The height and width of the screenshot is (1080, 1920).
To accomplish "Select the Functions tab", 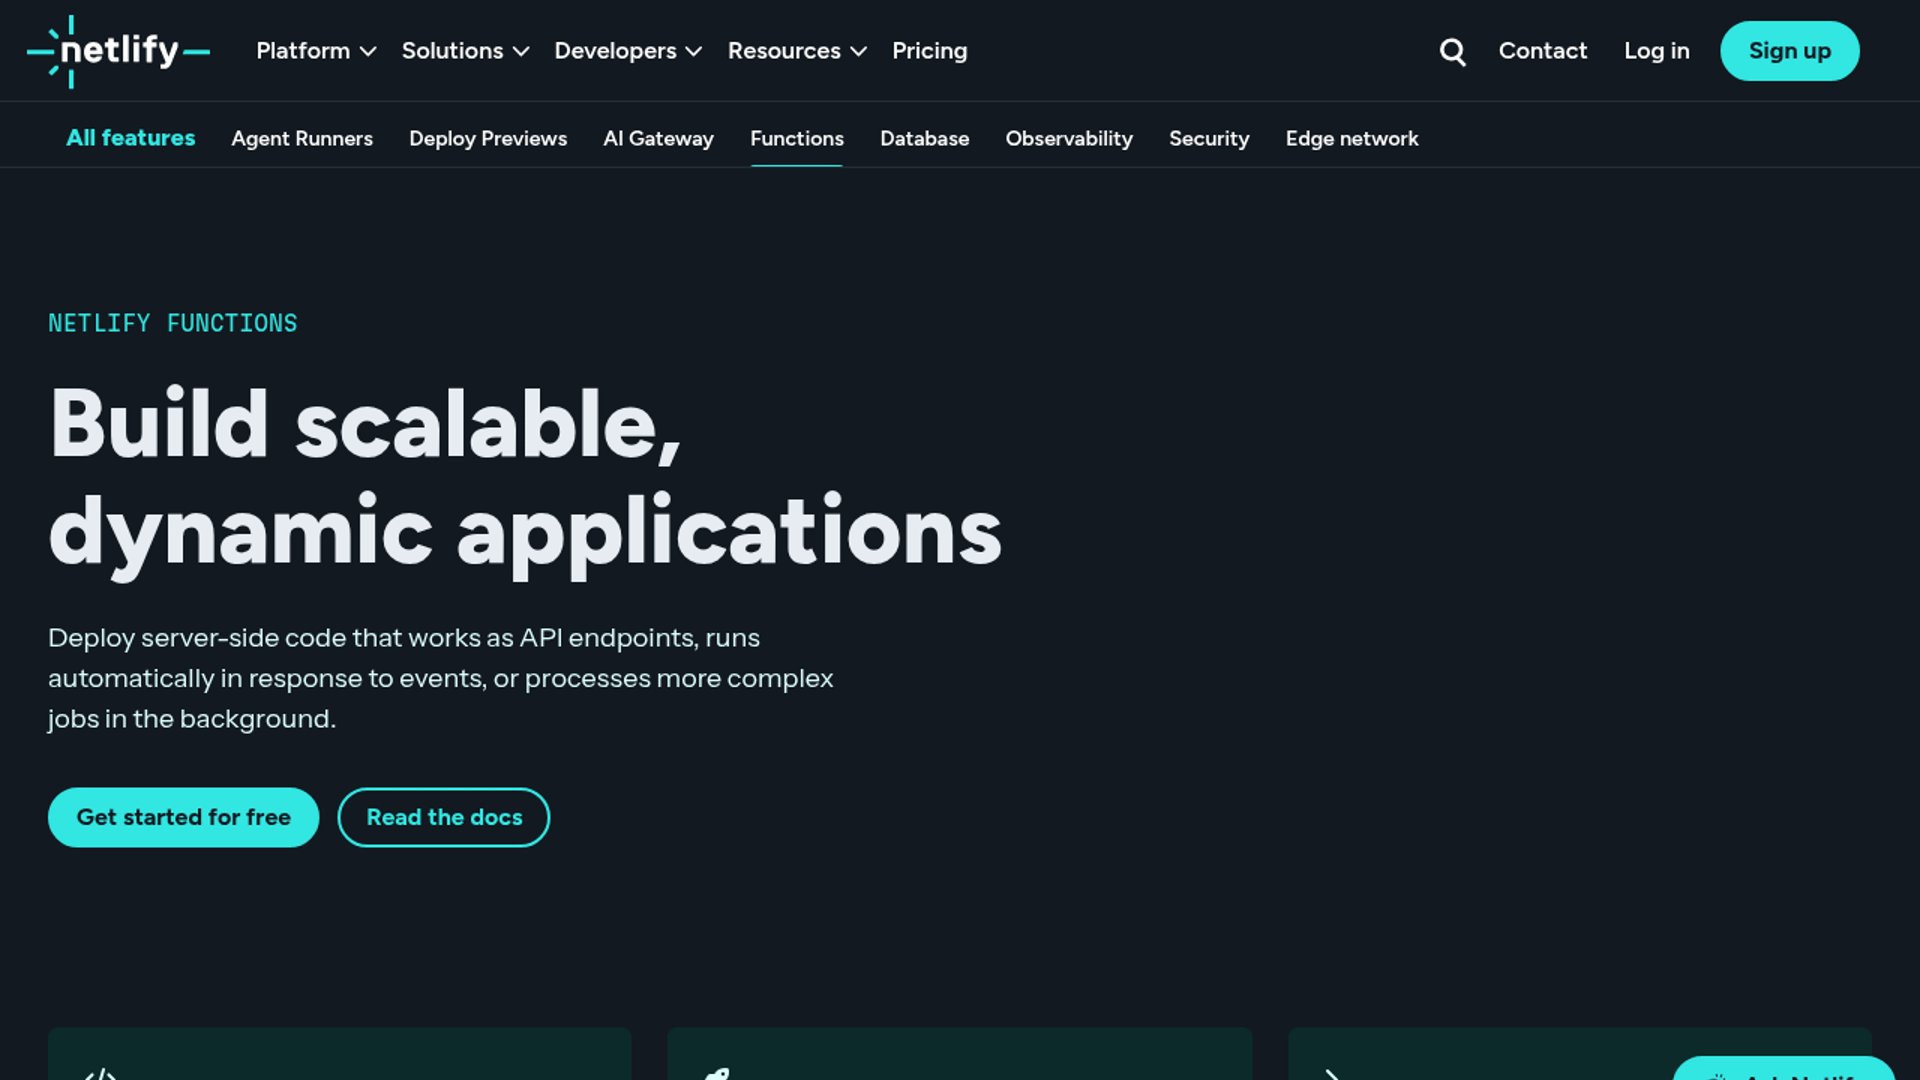I will click(797, 139).
